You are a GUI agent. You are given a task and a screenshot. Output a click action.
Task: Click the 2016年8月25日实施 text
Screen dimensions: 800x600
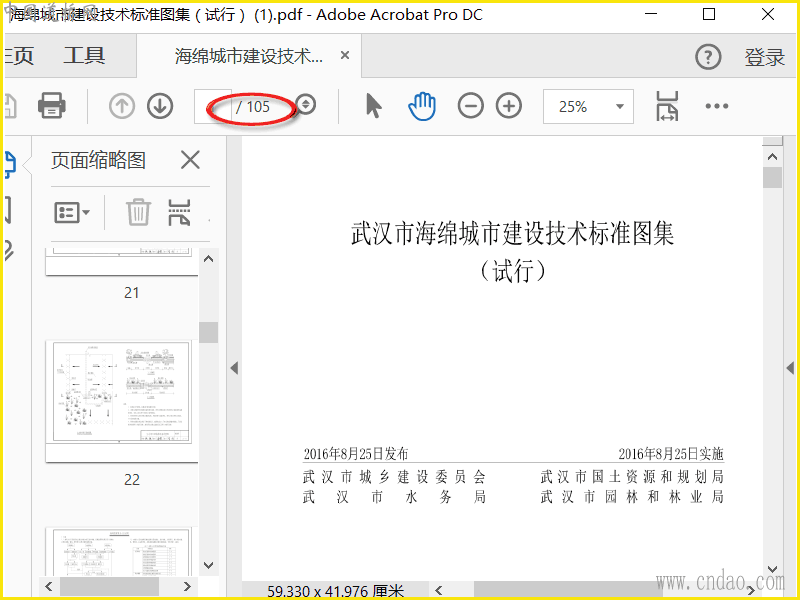click(671, 454)
